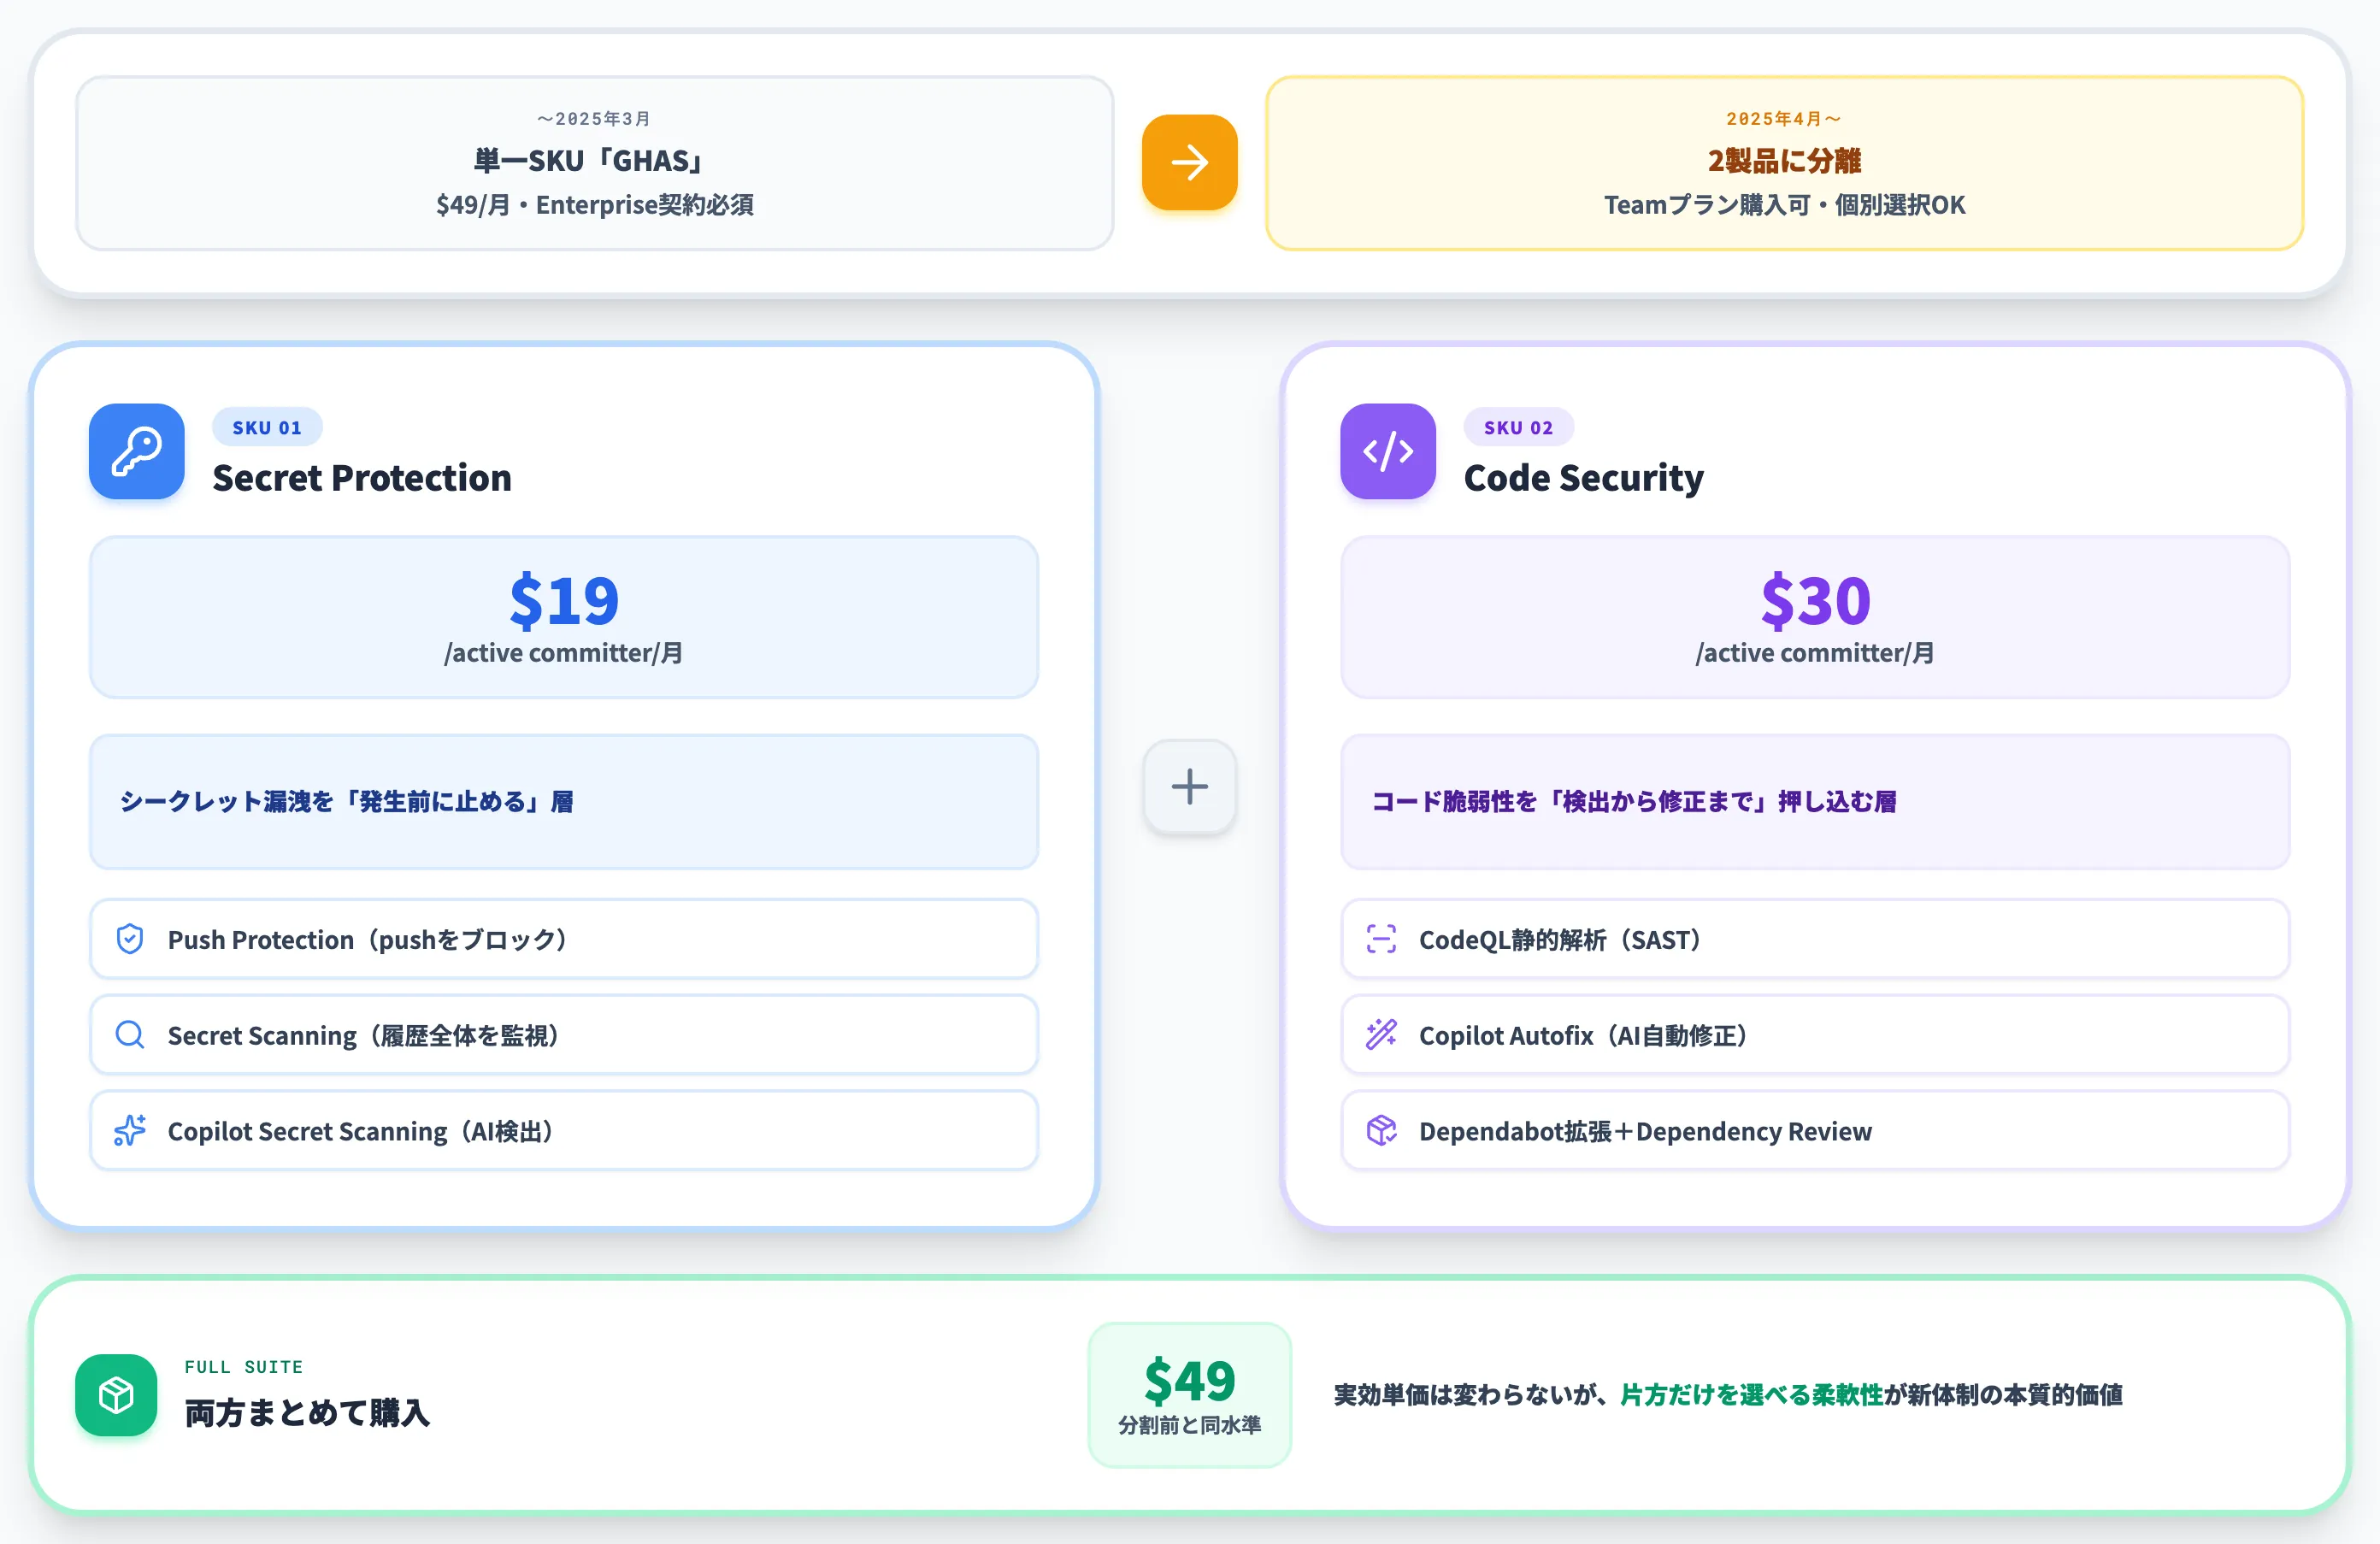The height and width of the screenshot is (1544, 2380).
Task: Click the shield icon beside Push Protection
Action: [130, 939]
